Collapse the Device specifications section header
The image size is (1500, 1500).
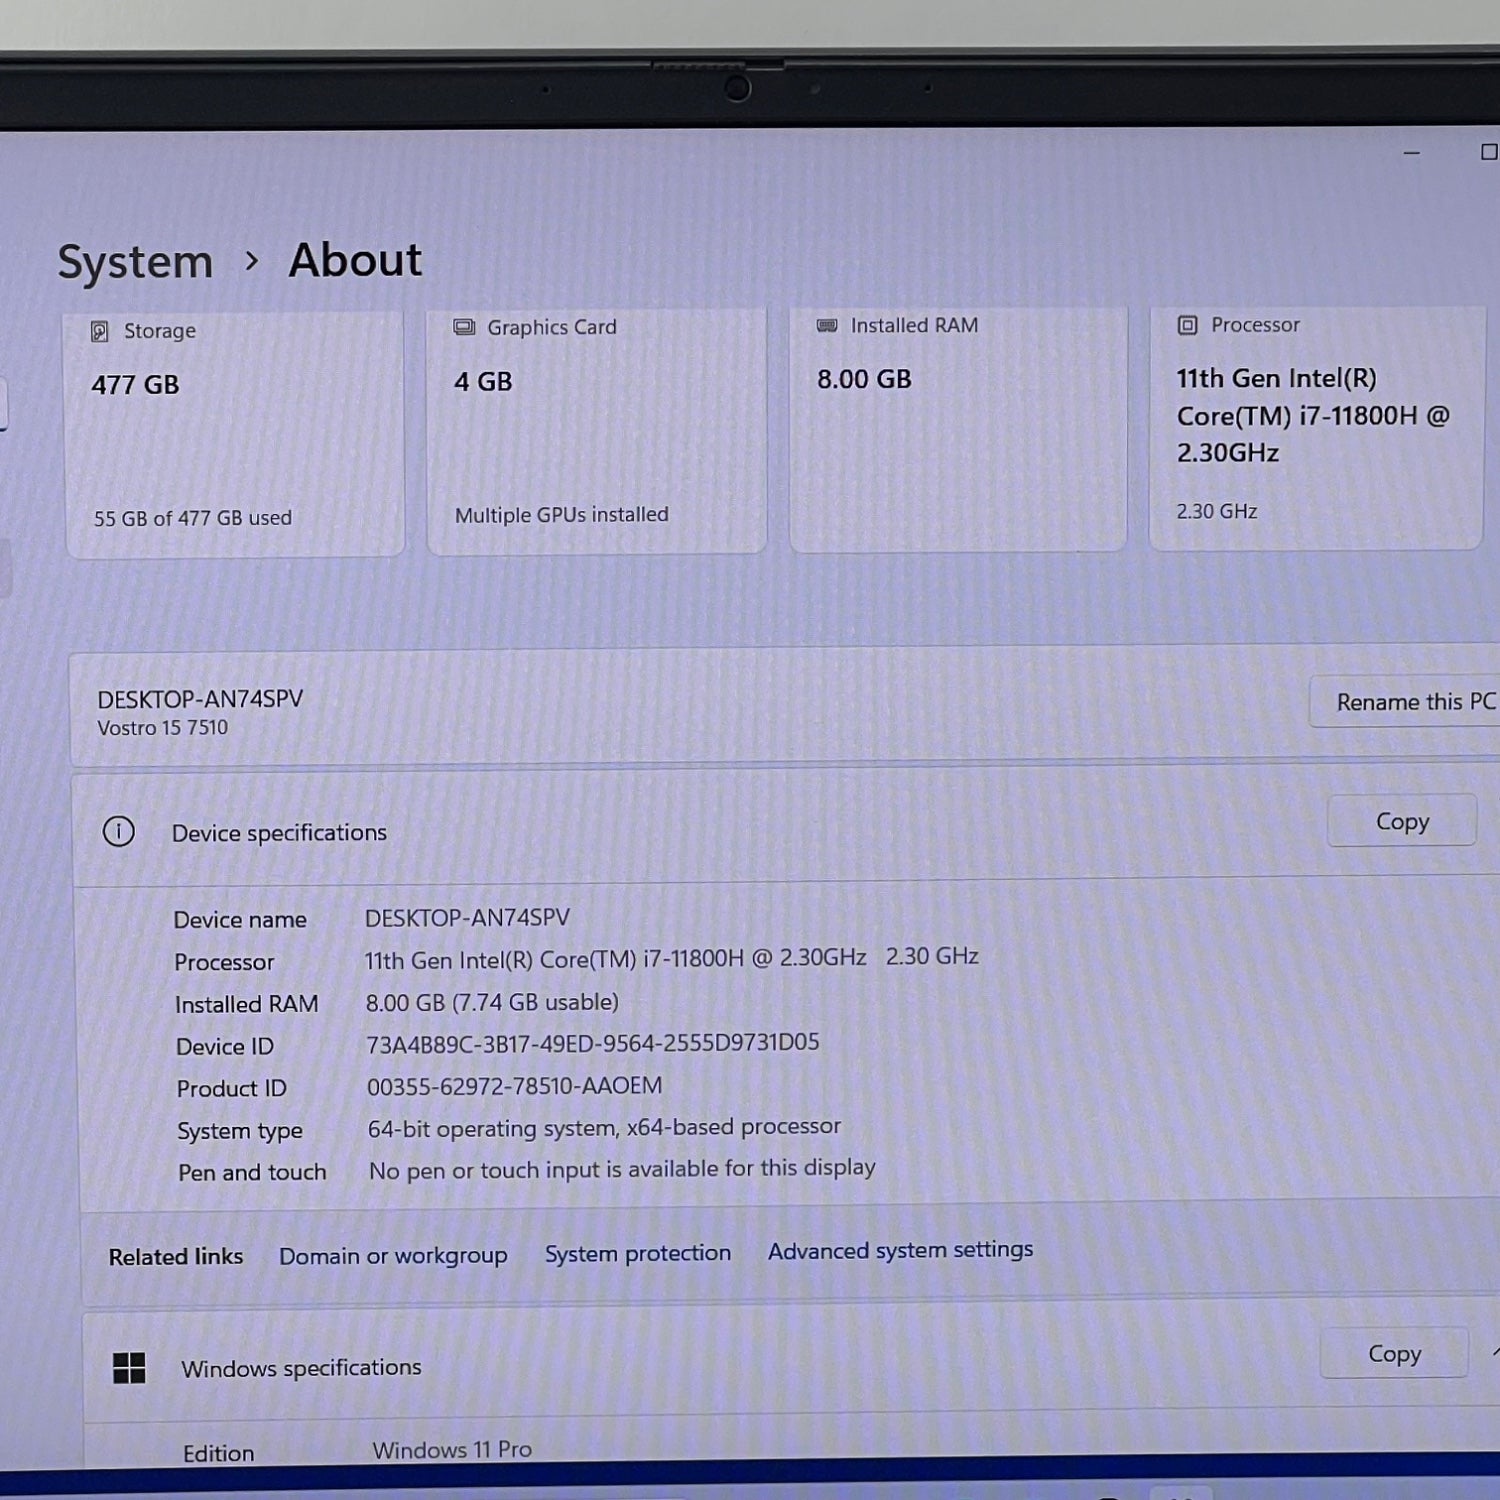[700, 830]
